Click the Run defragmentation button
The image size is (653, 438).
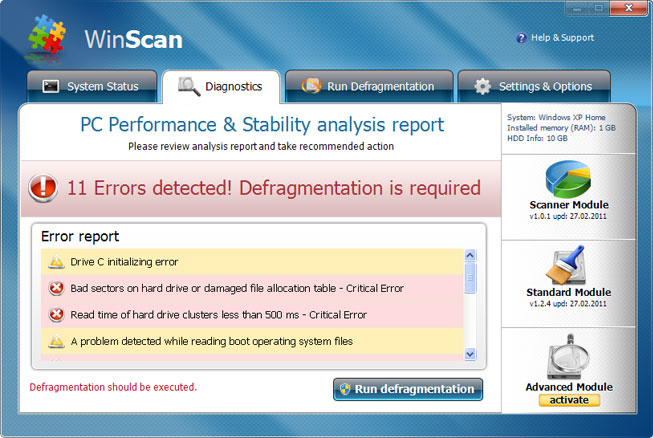pyautogui.click(x=408, y=389)
